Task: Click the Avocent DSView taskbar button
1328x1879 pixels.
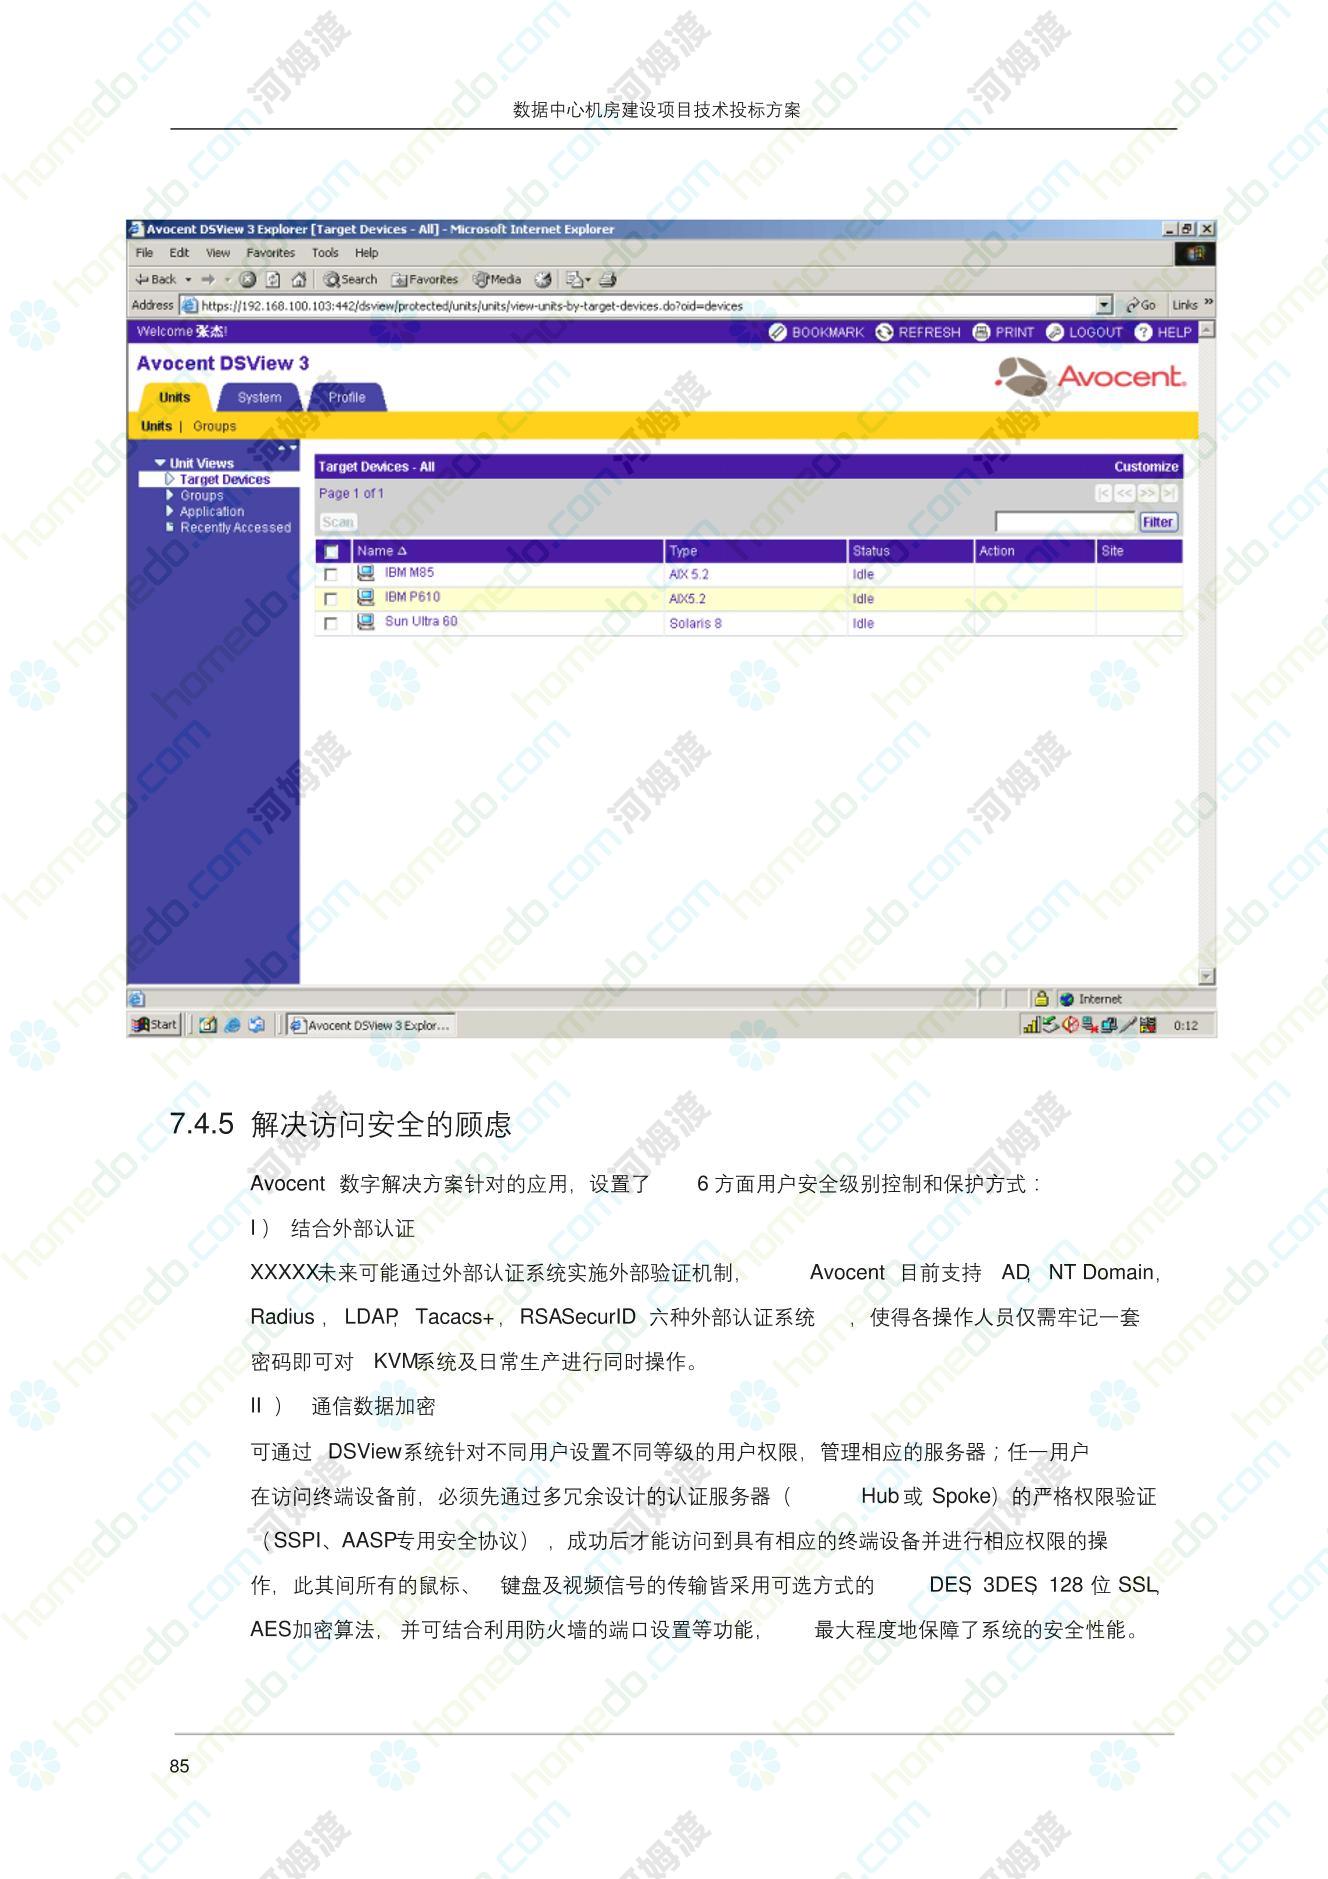Action: click(370, 1025)
